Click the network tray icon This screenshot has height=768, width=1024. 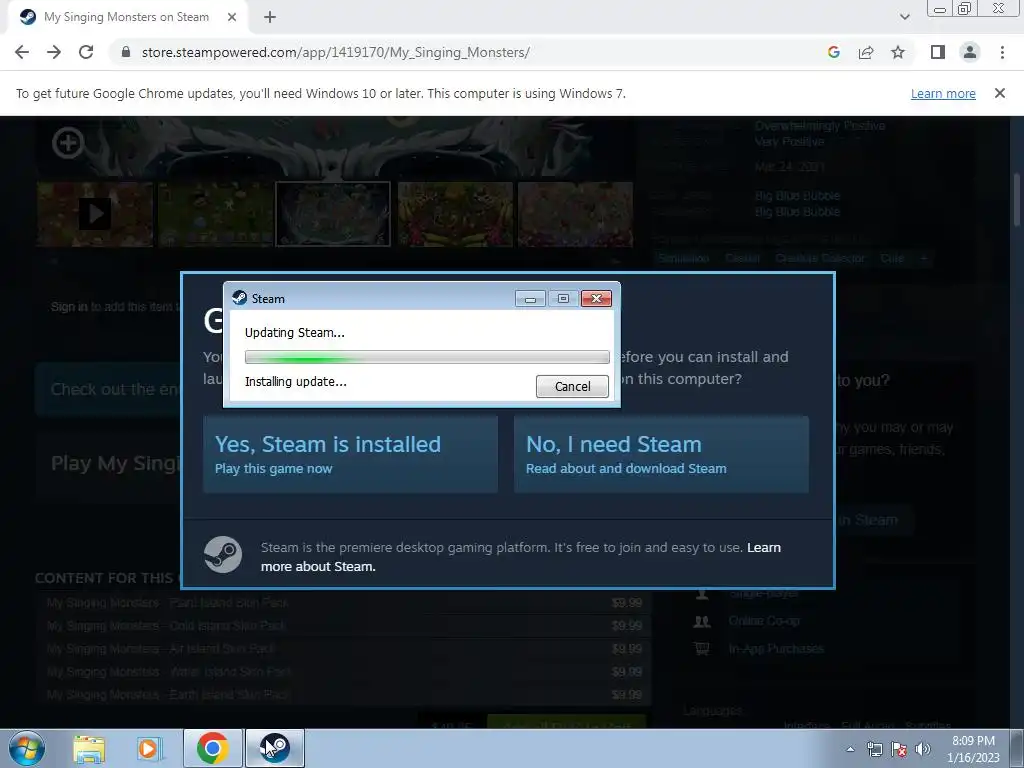(x=874, y=749)
